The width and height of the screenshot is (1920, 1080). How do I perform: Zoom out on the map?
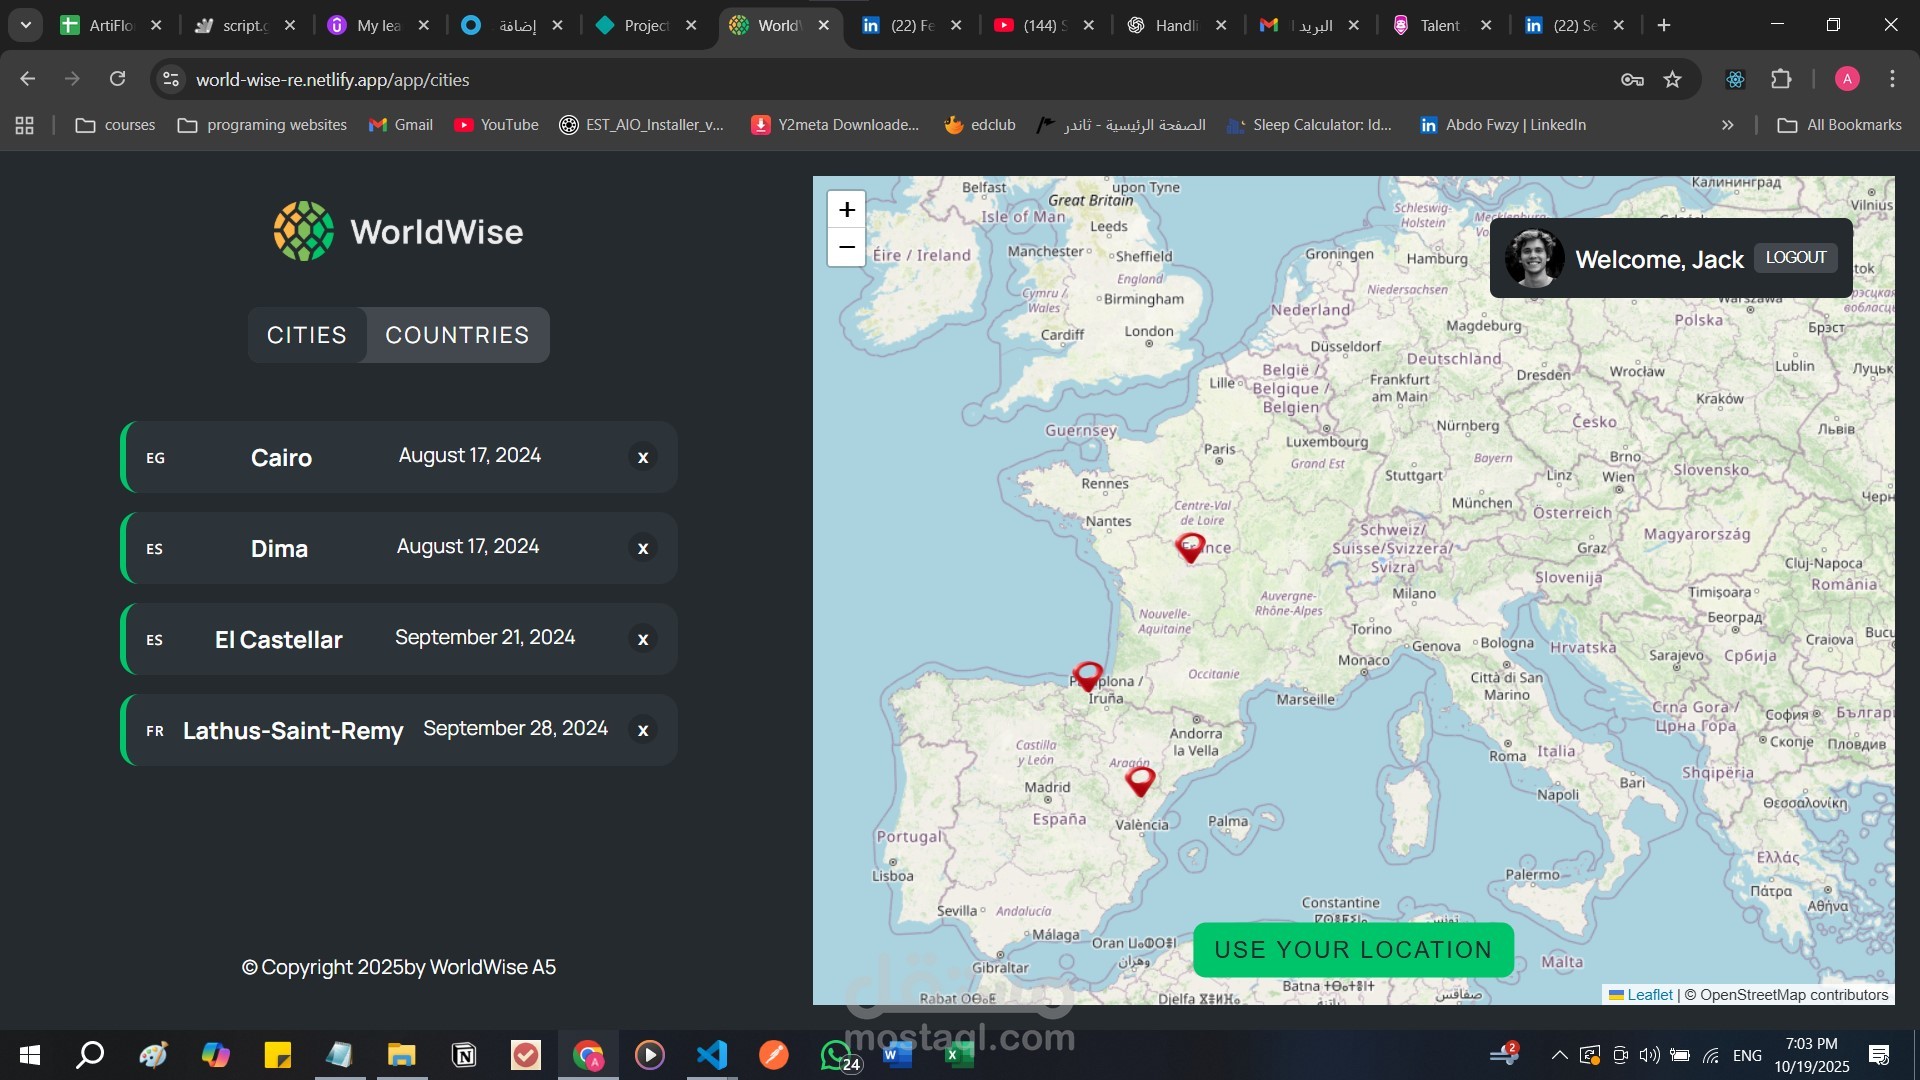pyautogui.click(x=846, y=247)
